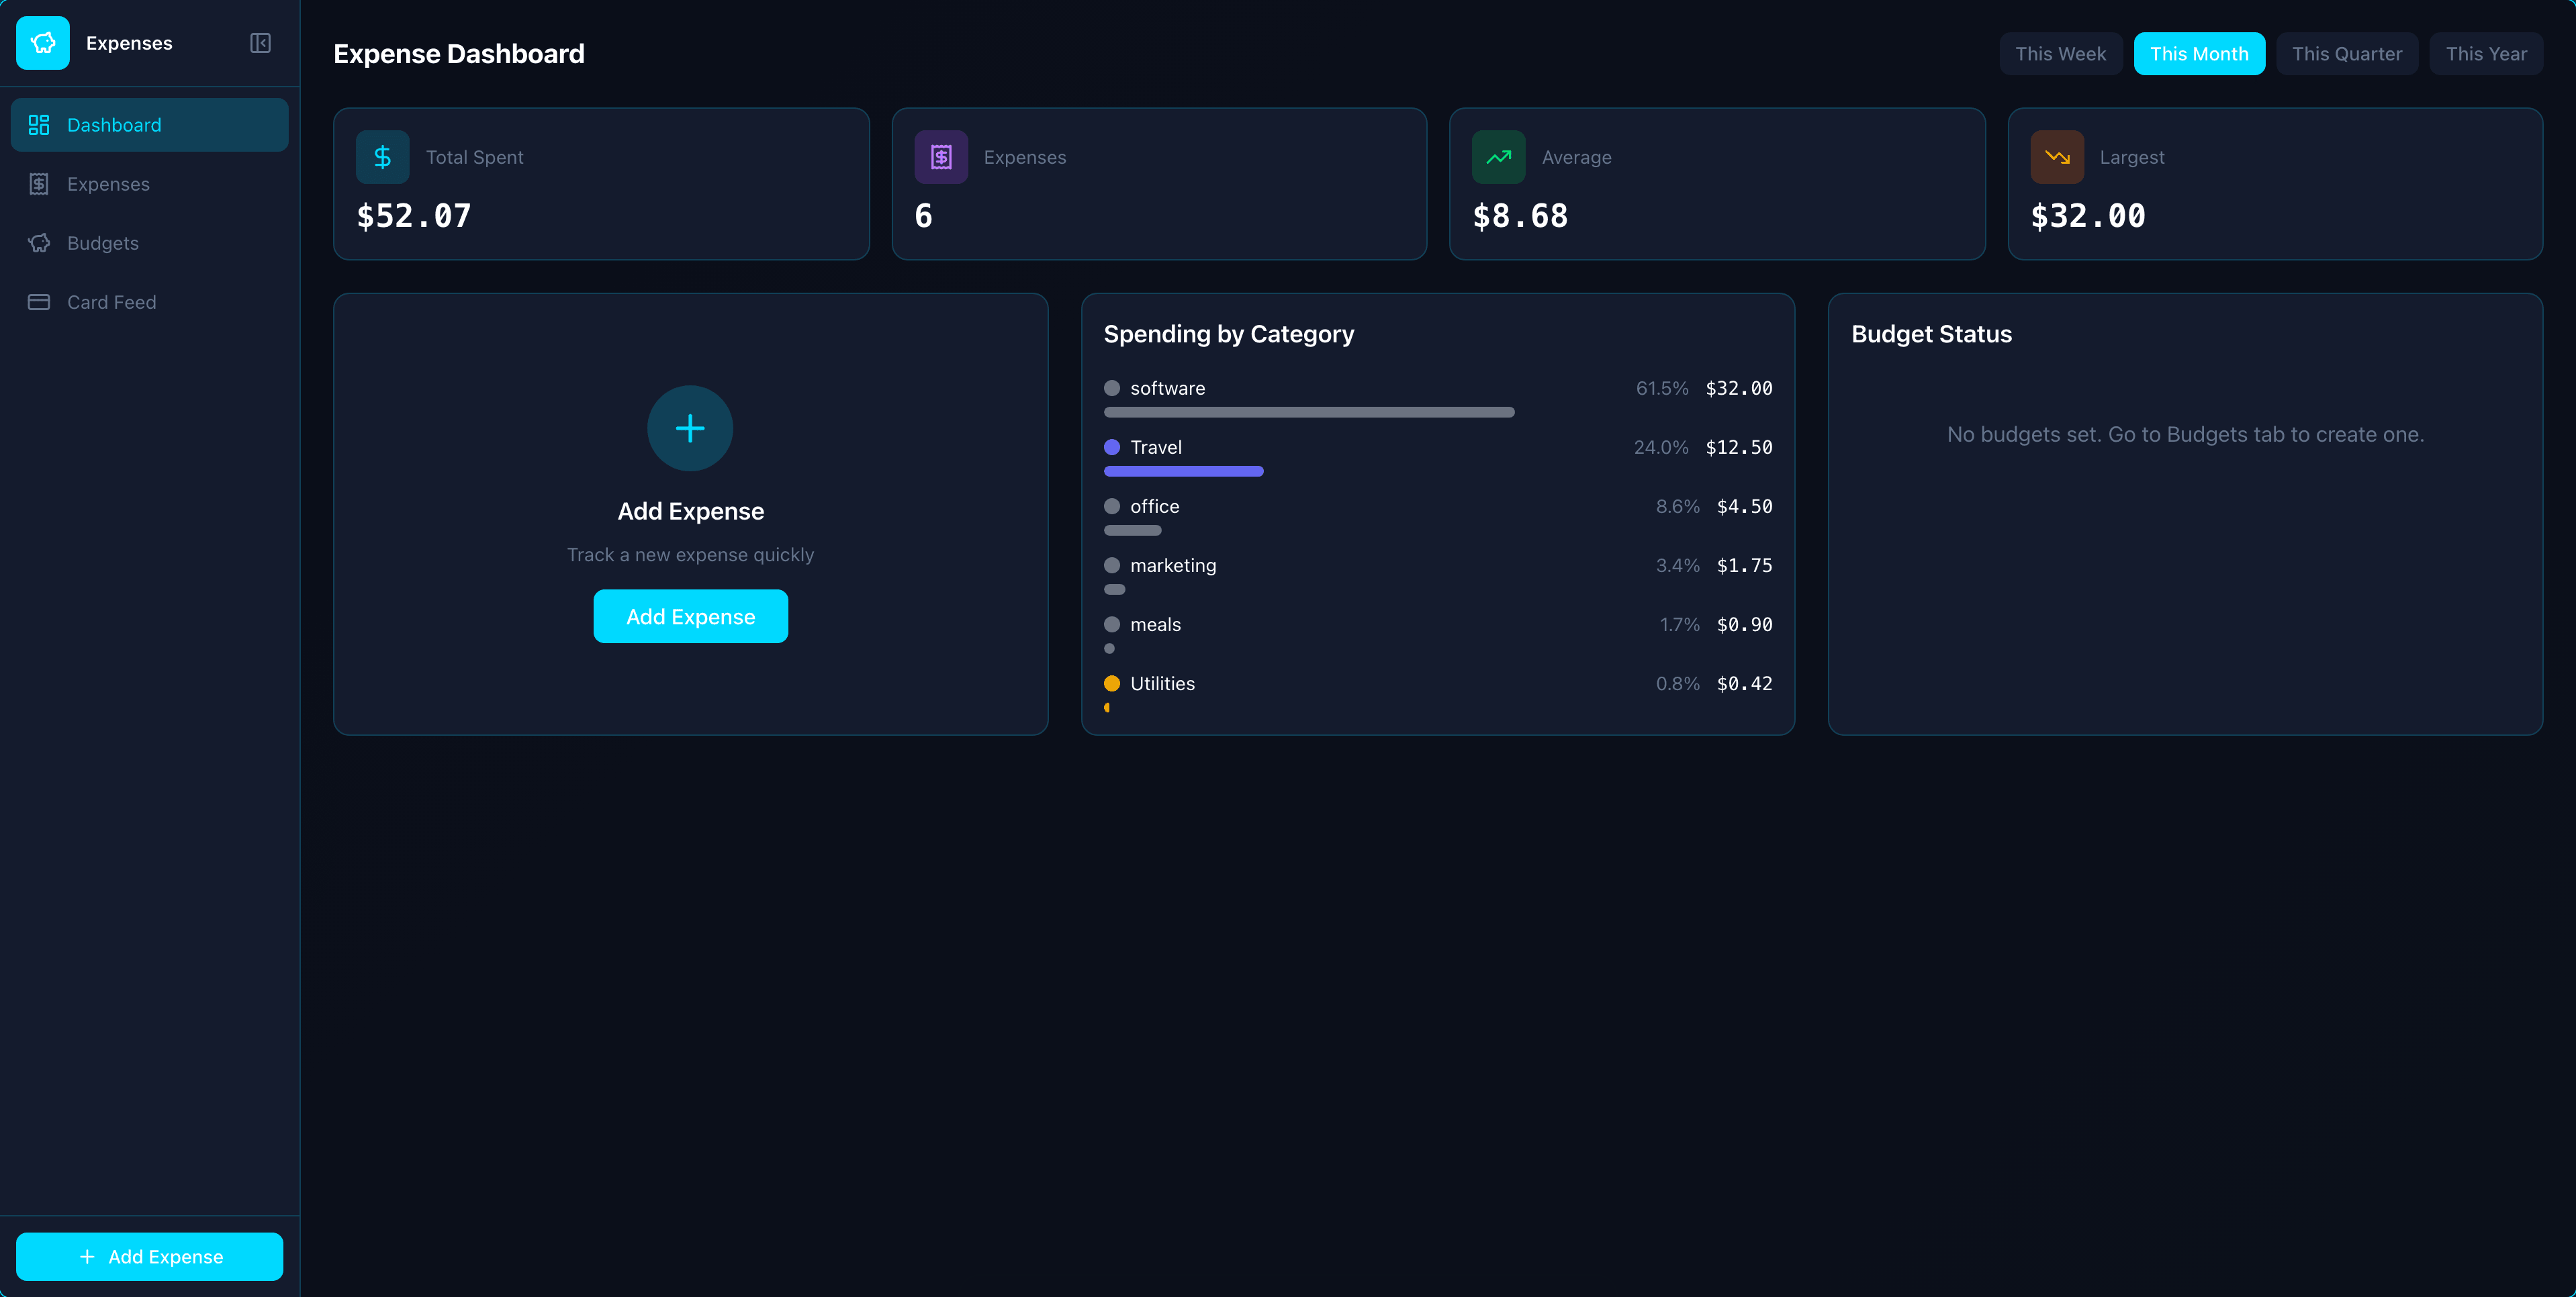The width and height of the screenshot is (2576, 1297).
Task: Click the 3.4% marketing percentage
Action: coord(1678,565)
